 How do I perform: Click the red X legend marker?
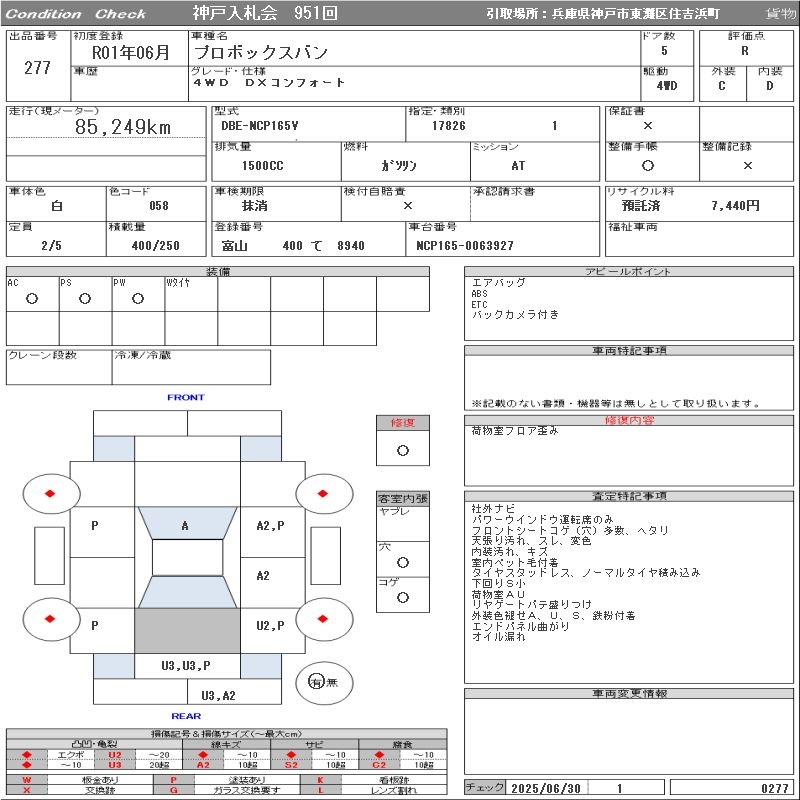pyautogui.click(x=27, y=790)
